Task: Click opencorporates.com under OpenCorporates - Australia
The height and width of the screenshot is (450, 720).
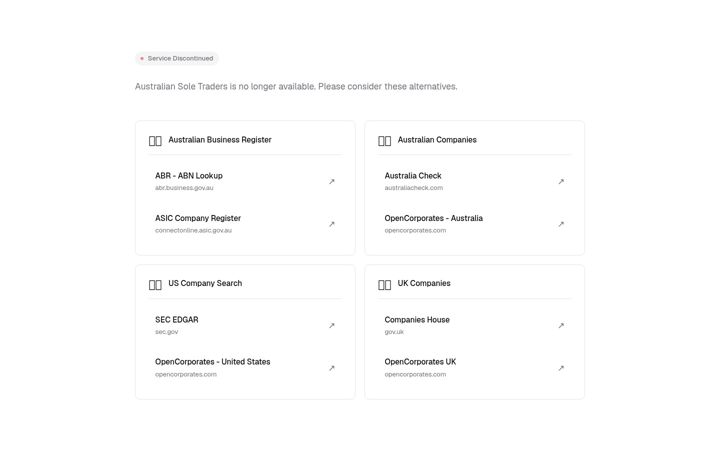Action: (x=415, y=231)
